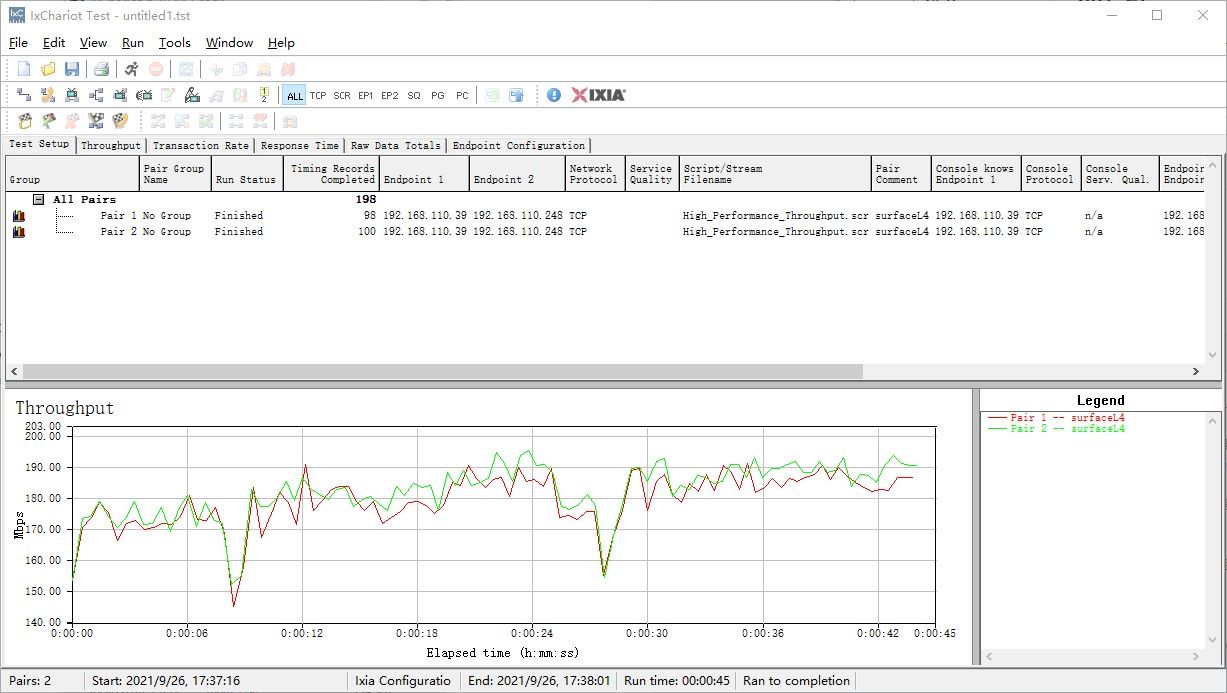The image size is (1227, 693).
Task: Click the Endpoint 2 column header
Action: (517, 174)
